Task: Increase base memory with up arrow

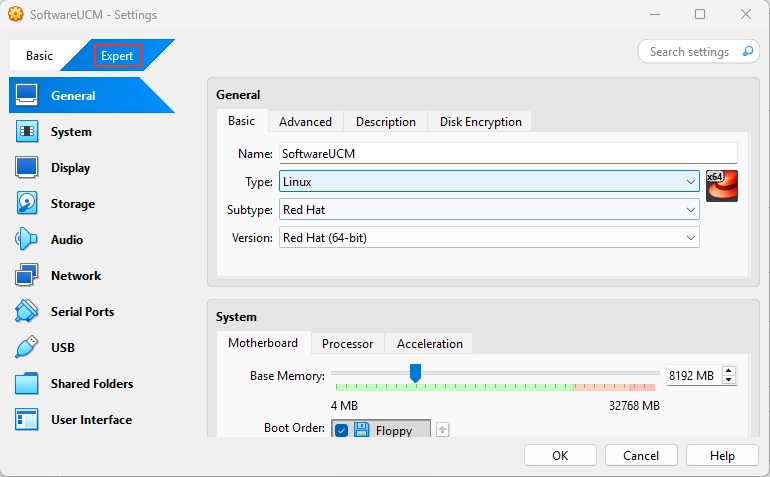Action: point(729,371)
